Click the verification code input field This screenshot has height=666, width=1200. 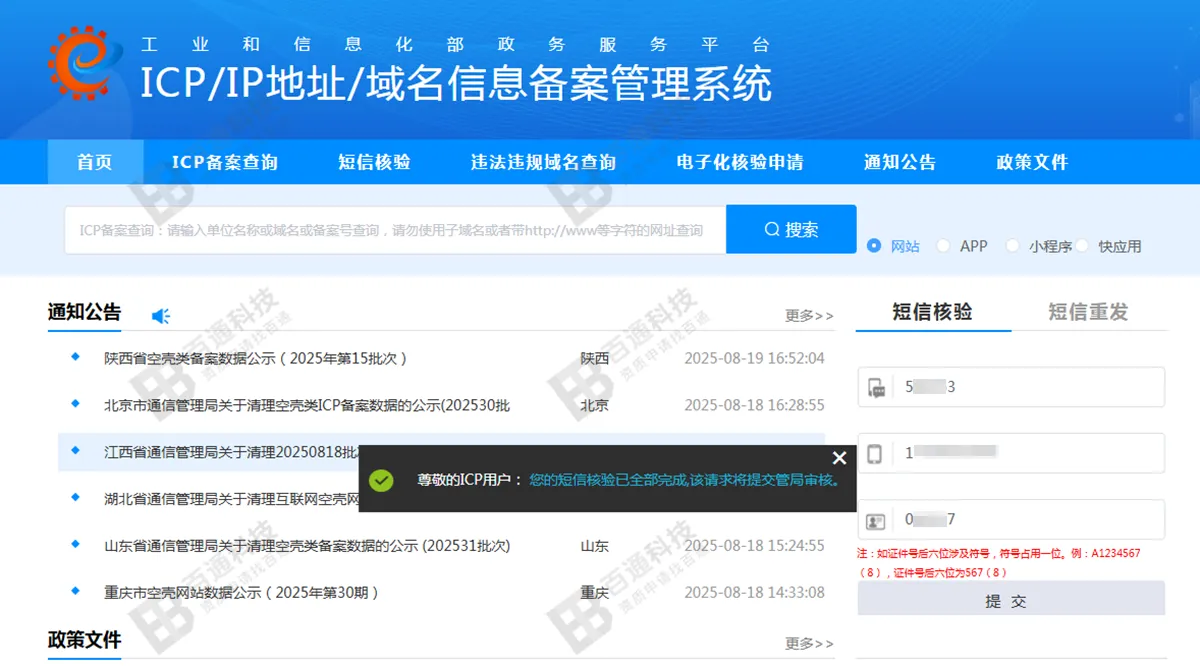click(x=1011, y=387)
